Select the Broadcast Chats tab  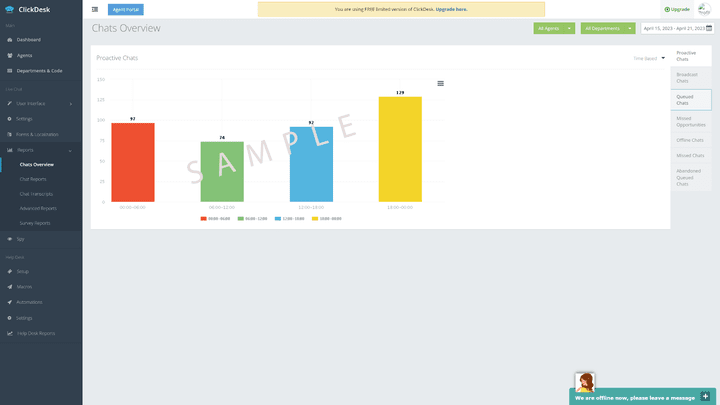[x=691, y=78]
